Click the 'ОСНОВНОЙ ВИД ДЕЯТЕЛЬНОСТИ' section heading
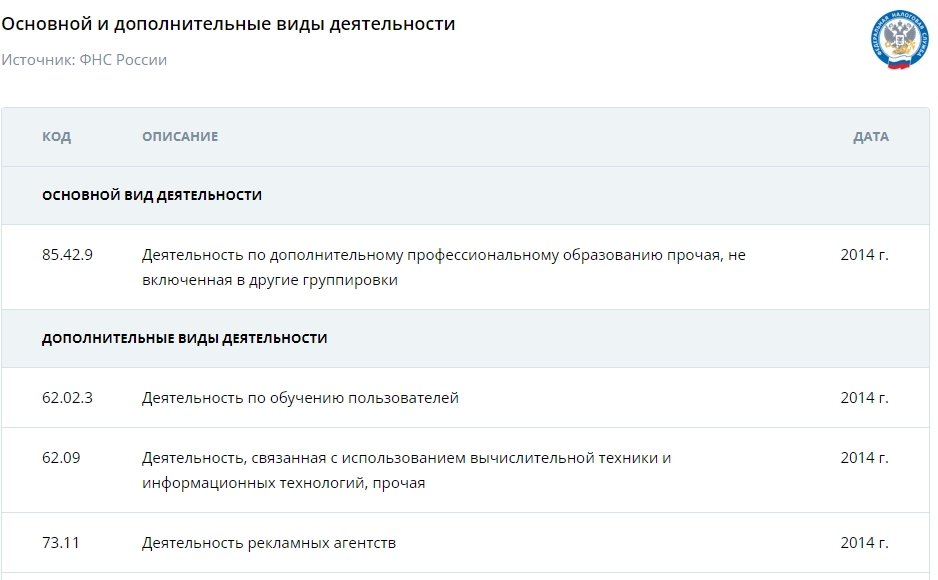 point(152,195)
